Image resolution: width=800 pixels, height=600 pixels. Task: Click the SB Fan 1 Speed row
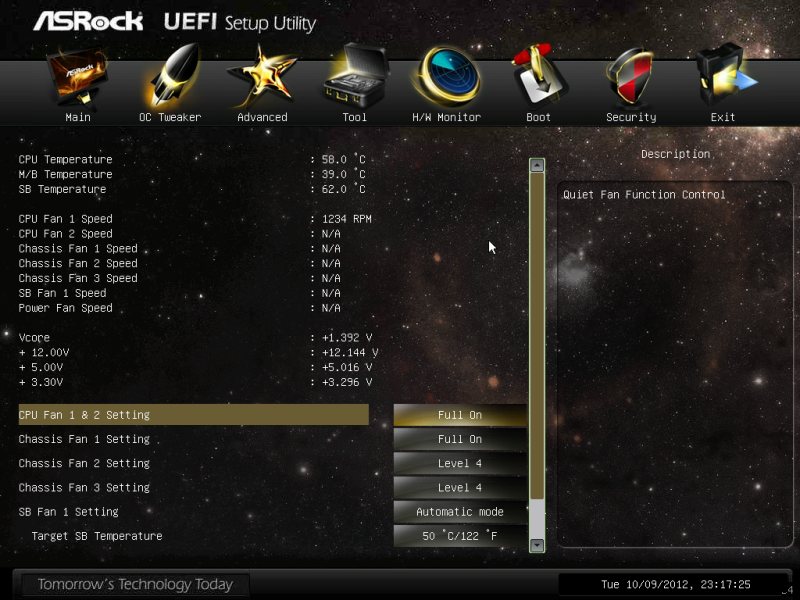click(x=180, y=293)
